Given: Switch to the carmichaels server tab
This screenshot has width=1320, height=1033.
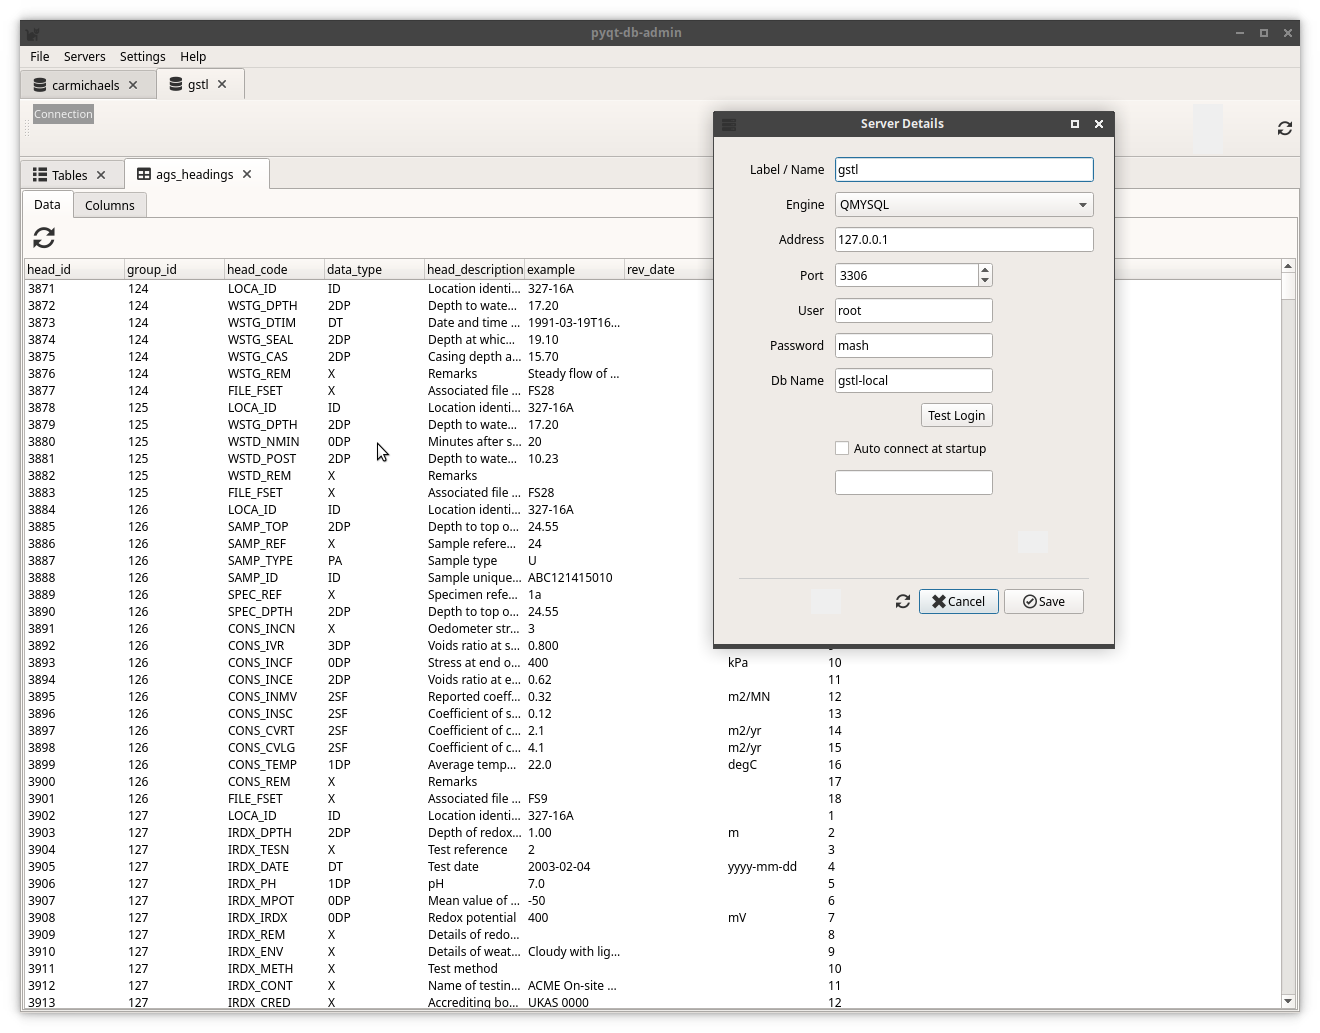Looking at the screenshot, I should (86, 85).
